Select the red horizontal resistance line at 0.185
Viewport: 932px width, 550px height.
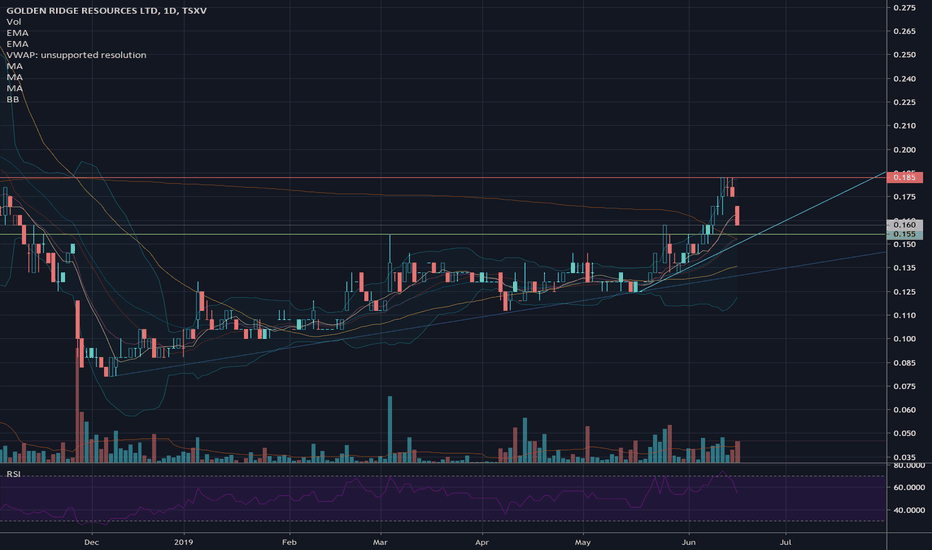tap(443, 178)
